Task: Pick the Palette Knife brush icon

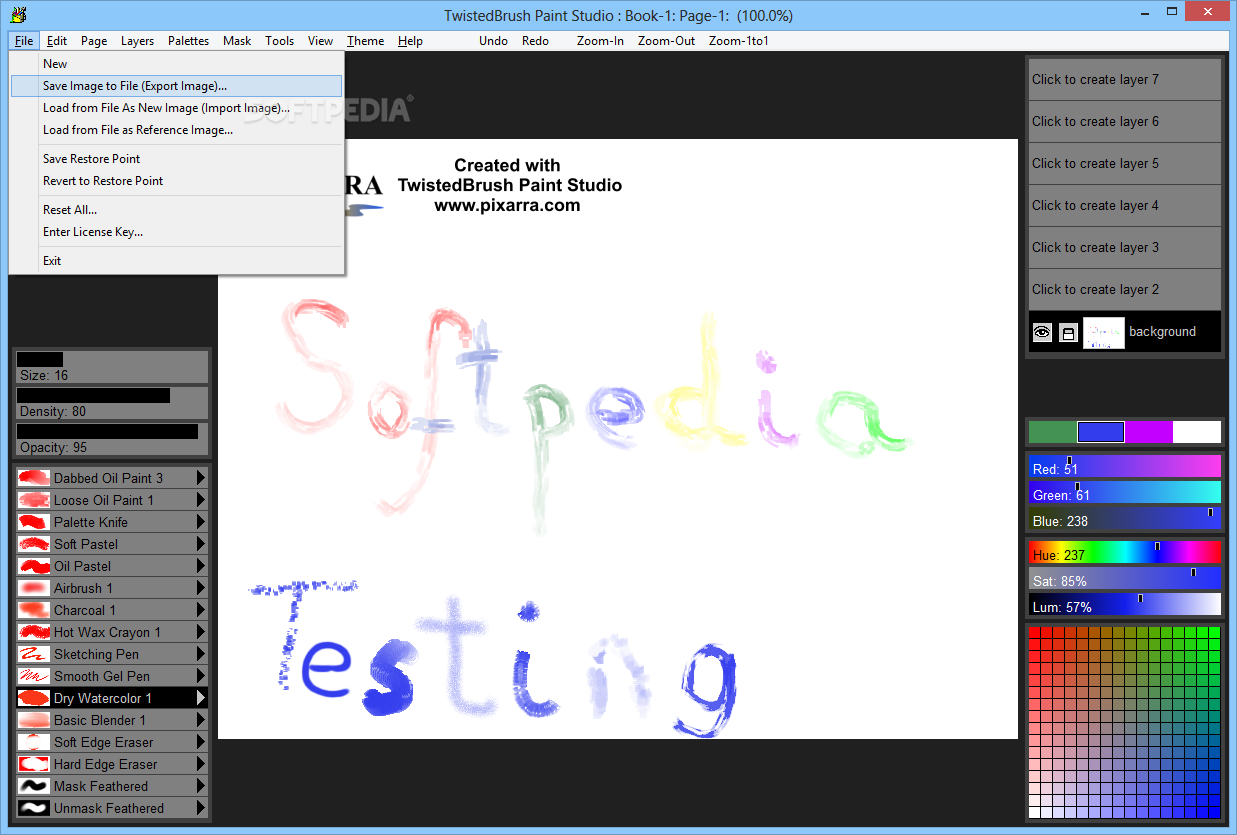Action: point(34,522)
